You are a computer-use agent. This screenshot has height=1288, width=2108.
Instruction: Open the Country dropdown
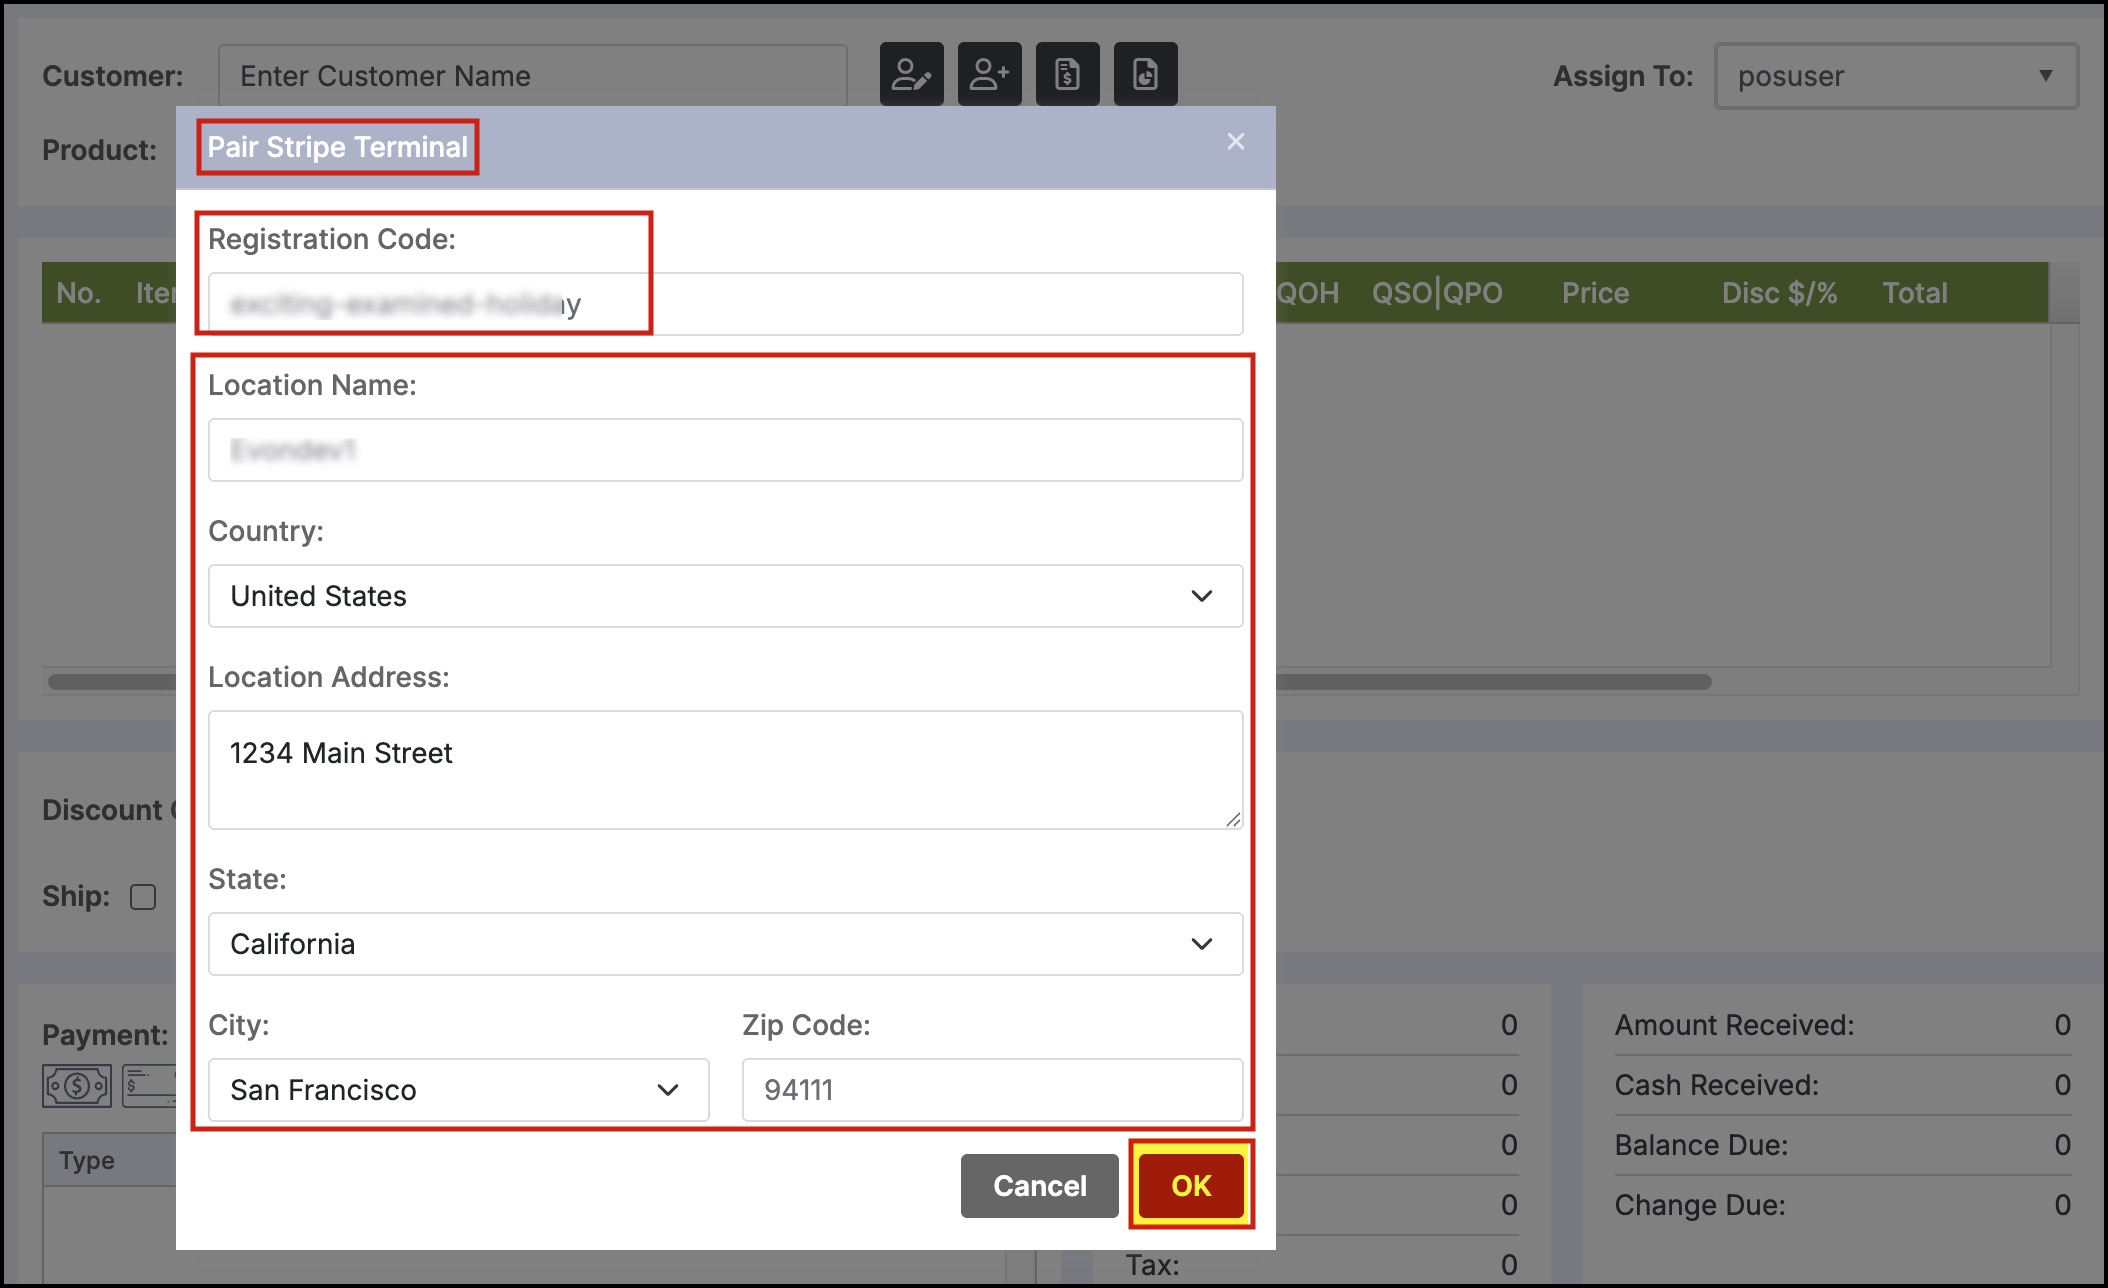[x=725, y=596]
